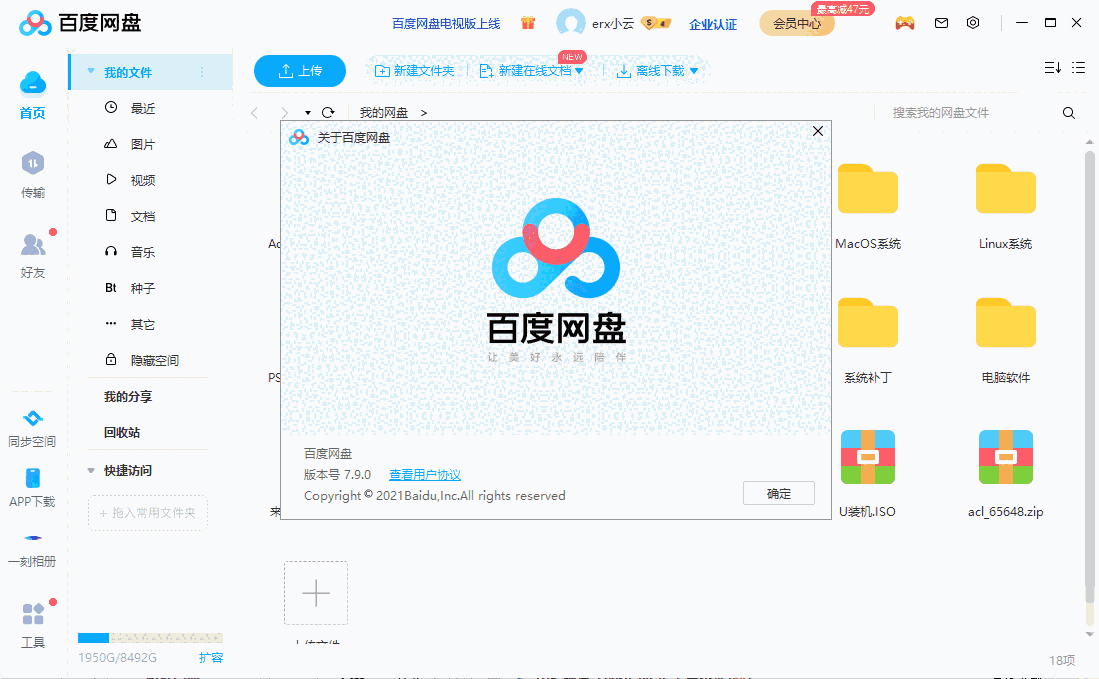Screen dimensions: 1099x679
Task: Open the 查看用户协议 link
Action: 425,474
